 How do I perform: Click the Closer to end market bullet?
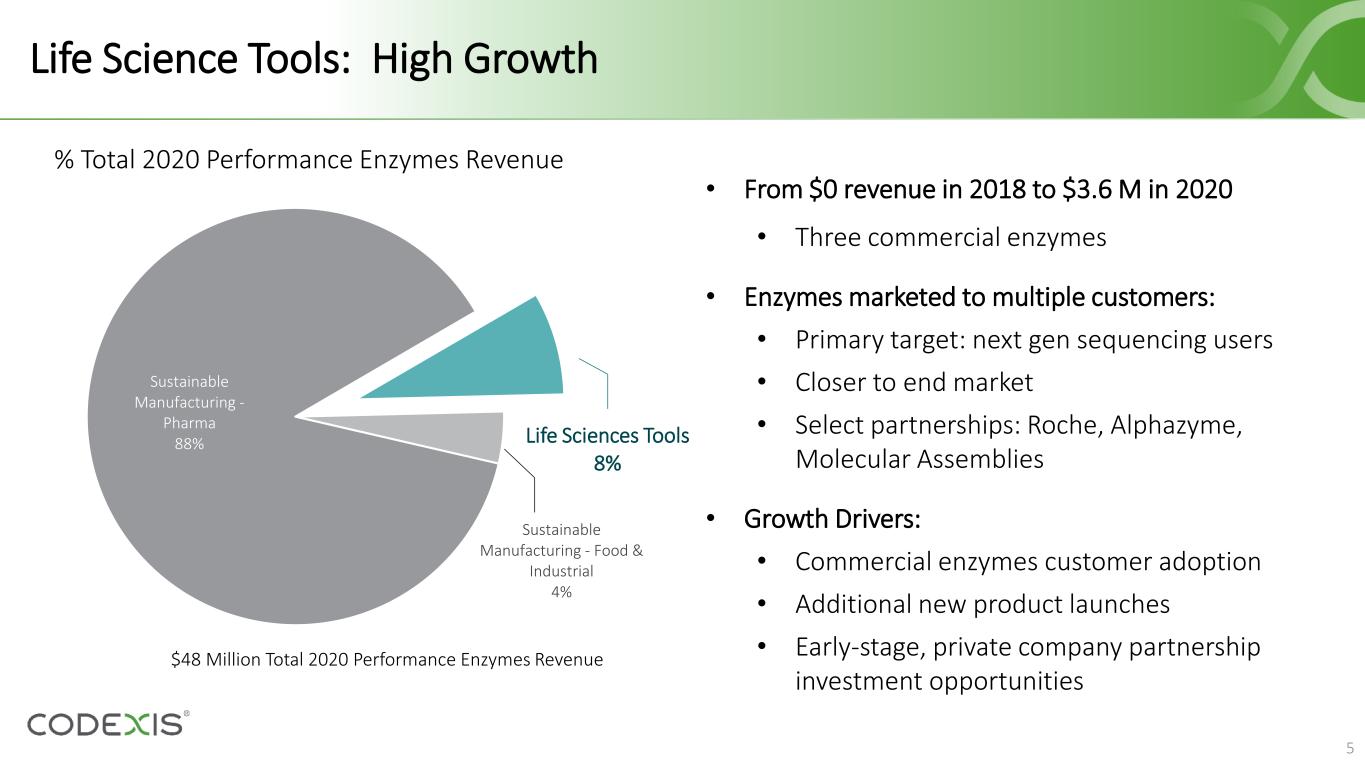pyautogui.click(x=914, y=382)
